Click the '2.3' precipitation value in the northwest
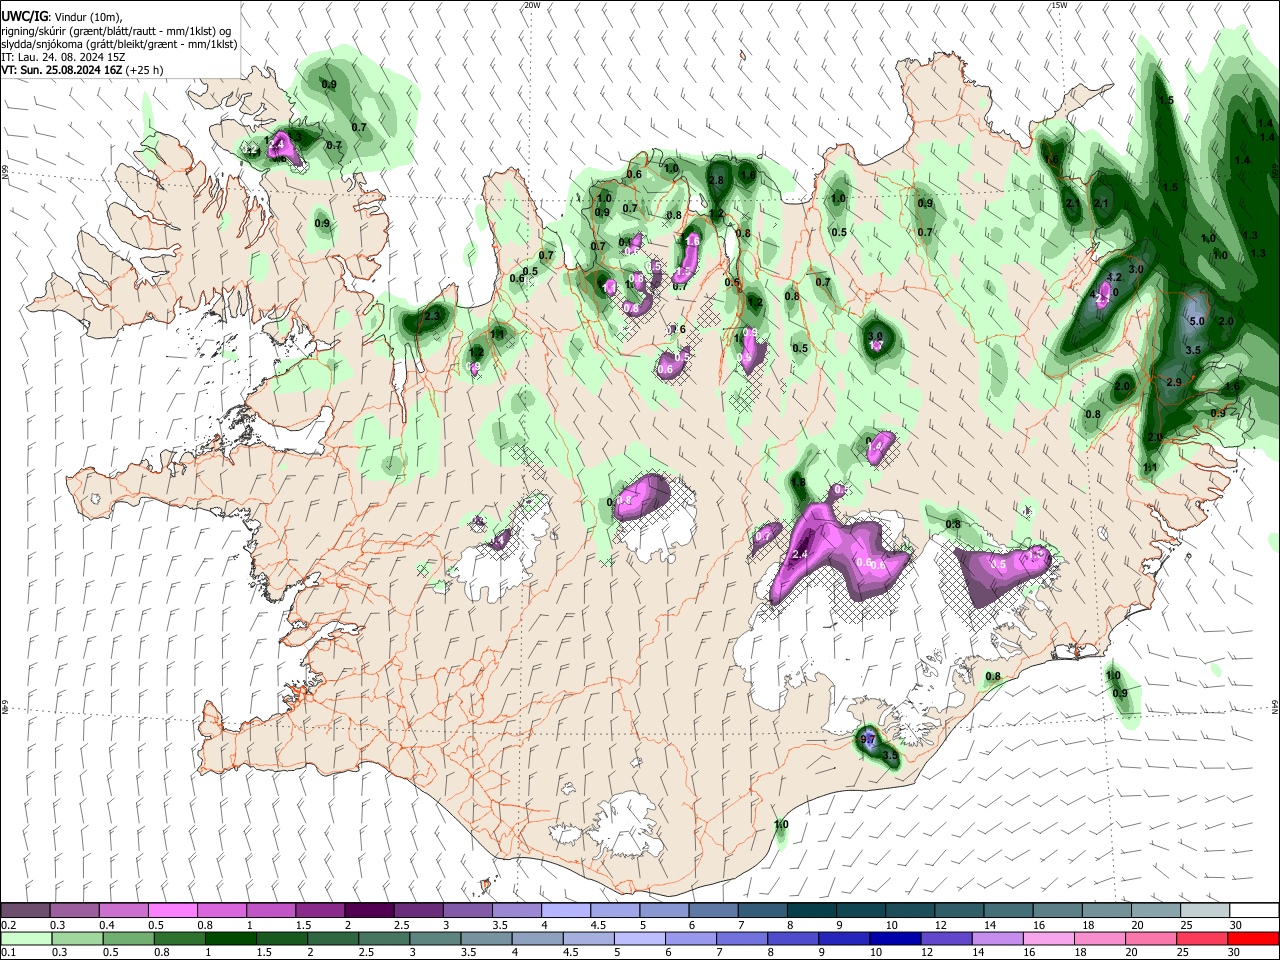This screenshot has height=960, width=1280. pos(432,316)
